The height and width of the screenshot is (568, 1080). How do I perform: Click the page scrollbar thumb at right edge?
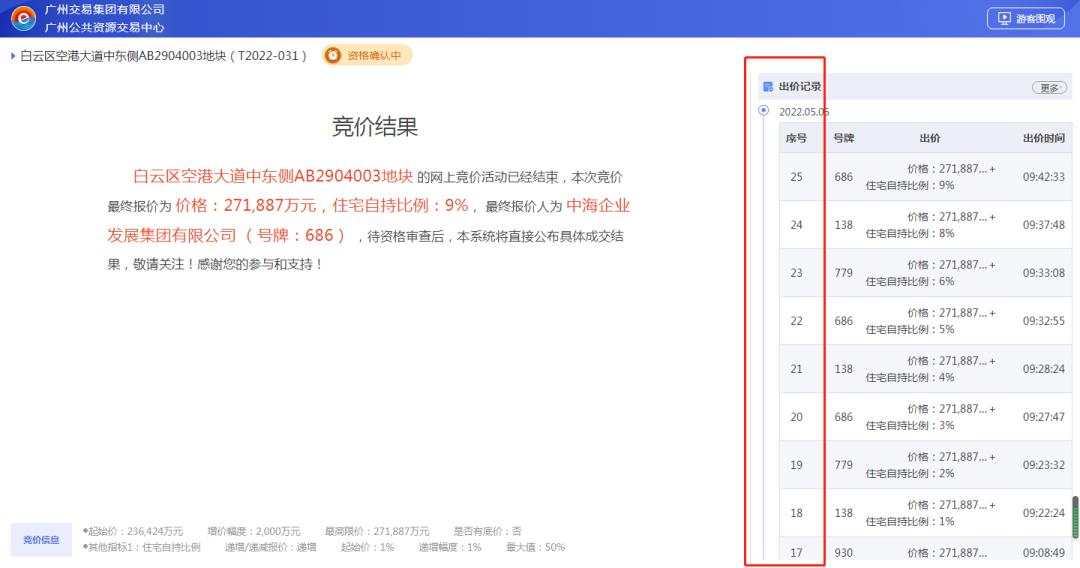coord(1075,518)
